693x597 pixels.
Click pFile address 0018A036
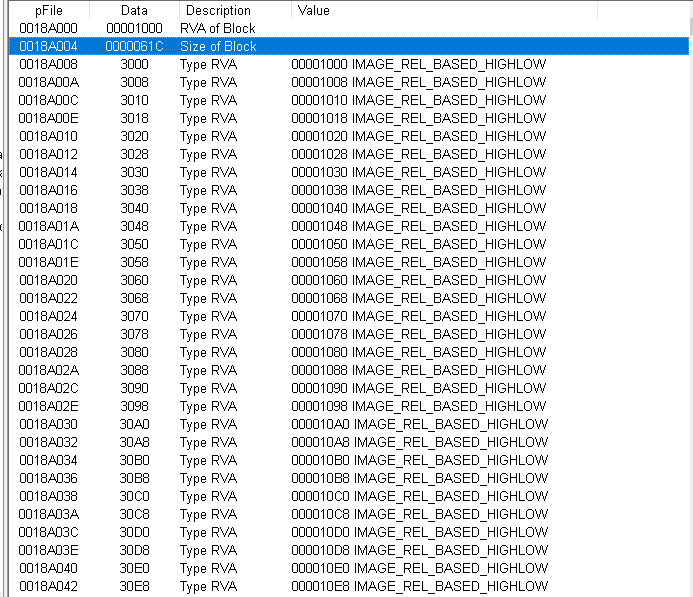click(49, 479)
